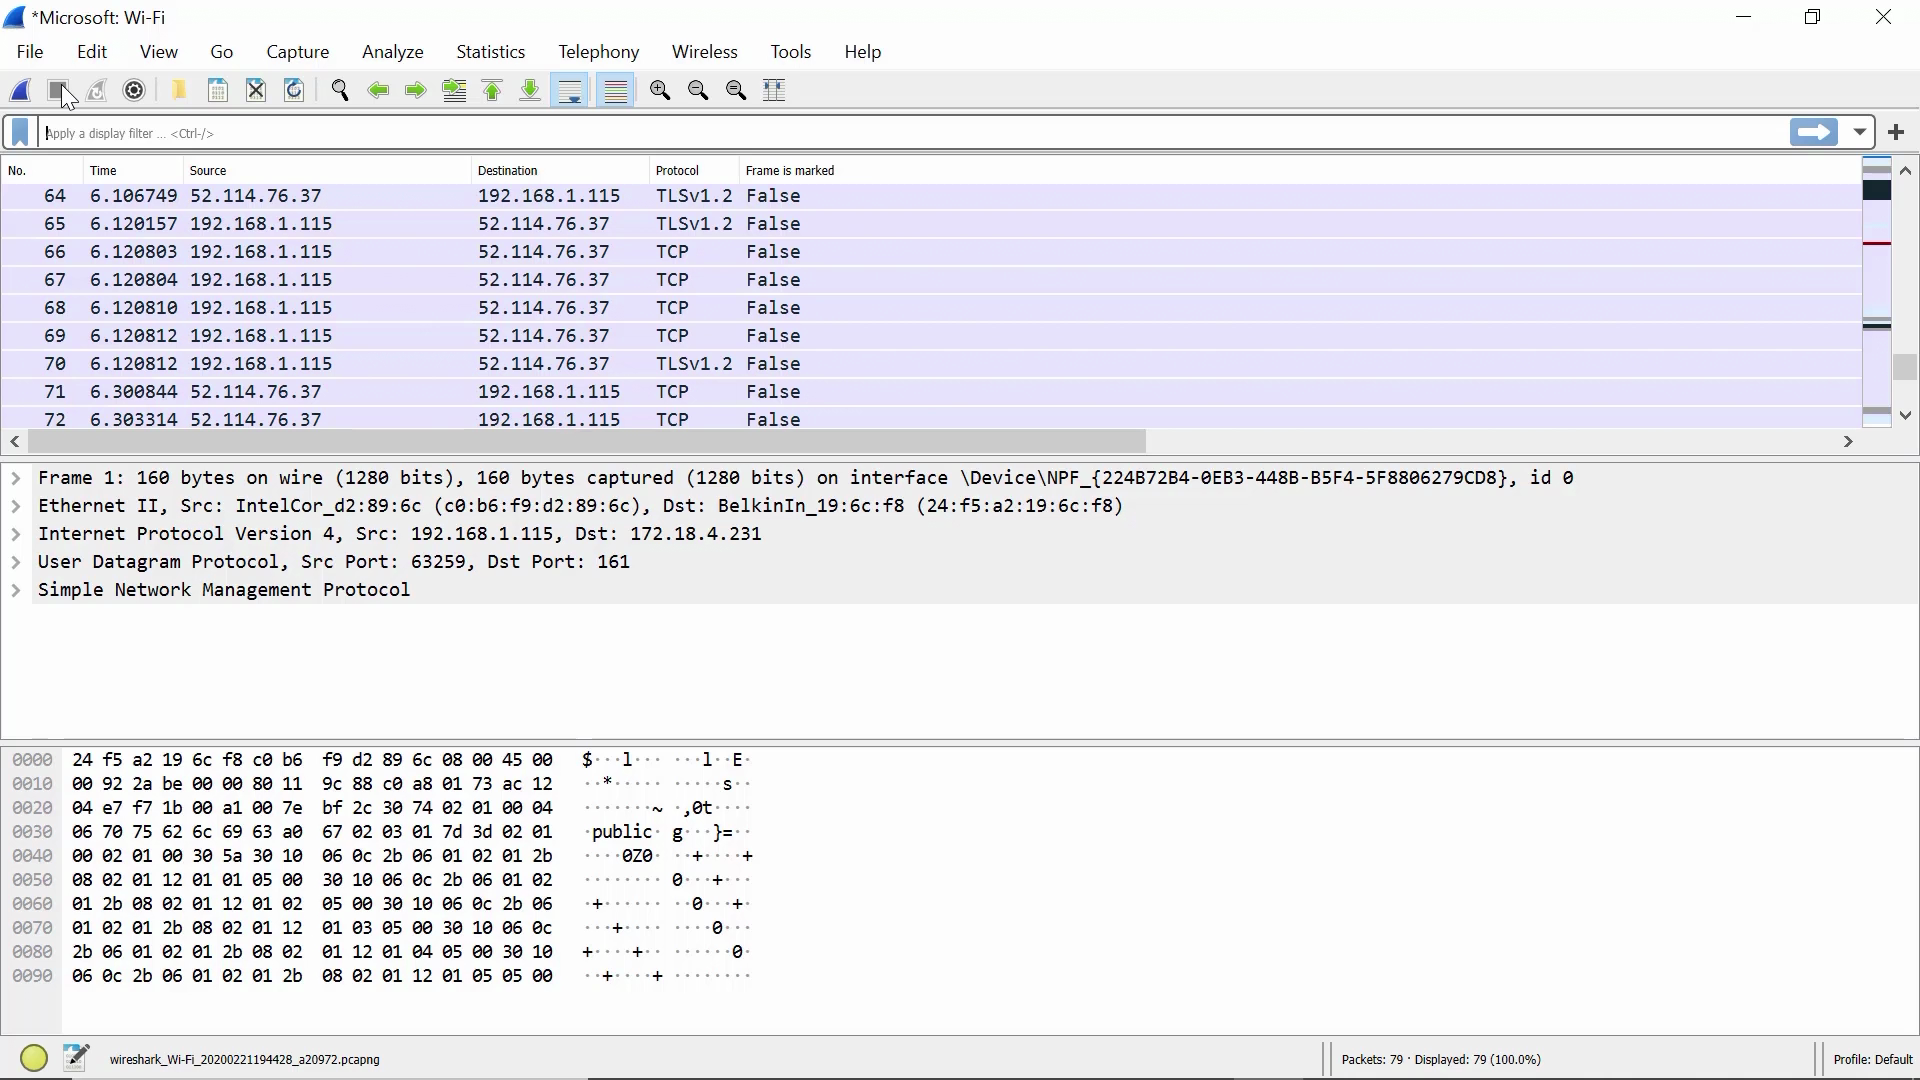Jump to the last packet

(530, 90)
